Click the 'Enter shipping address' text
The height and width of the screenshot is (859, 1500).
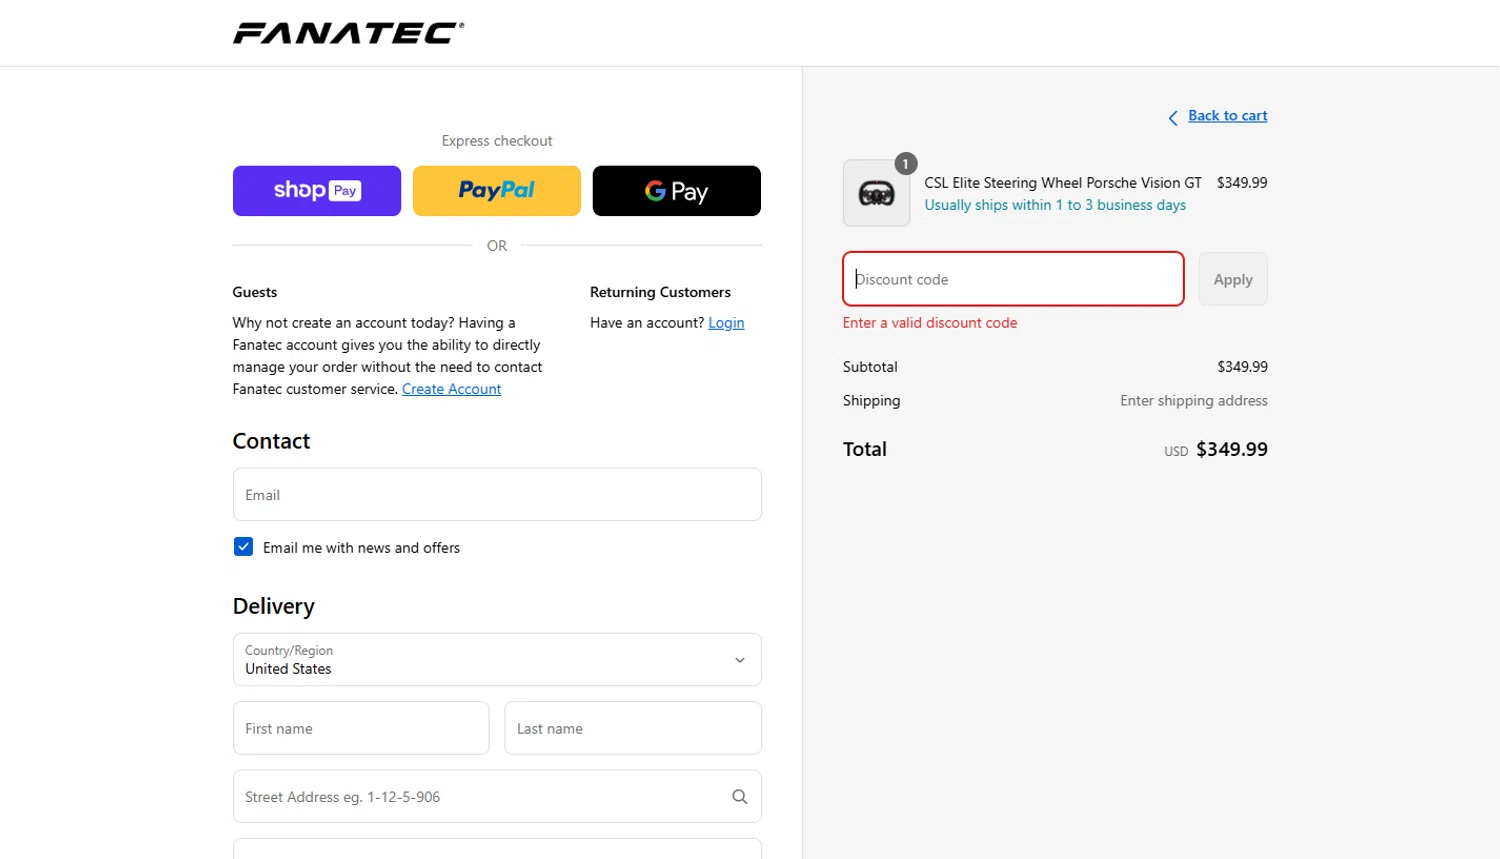pyautogui.click(x=1194, y=401)
